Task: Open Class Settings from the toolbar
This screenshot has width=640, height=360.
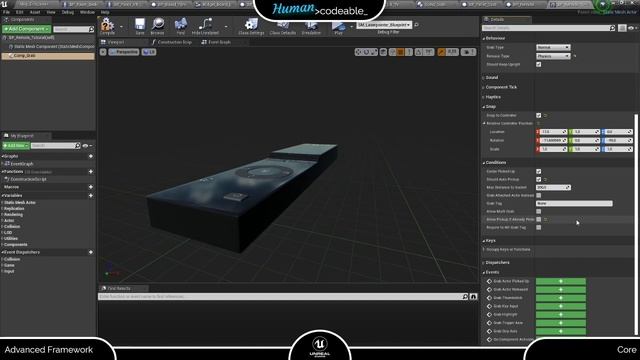Action: coord(251,25)
